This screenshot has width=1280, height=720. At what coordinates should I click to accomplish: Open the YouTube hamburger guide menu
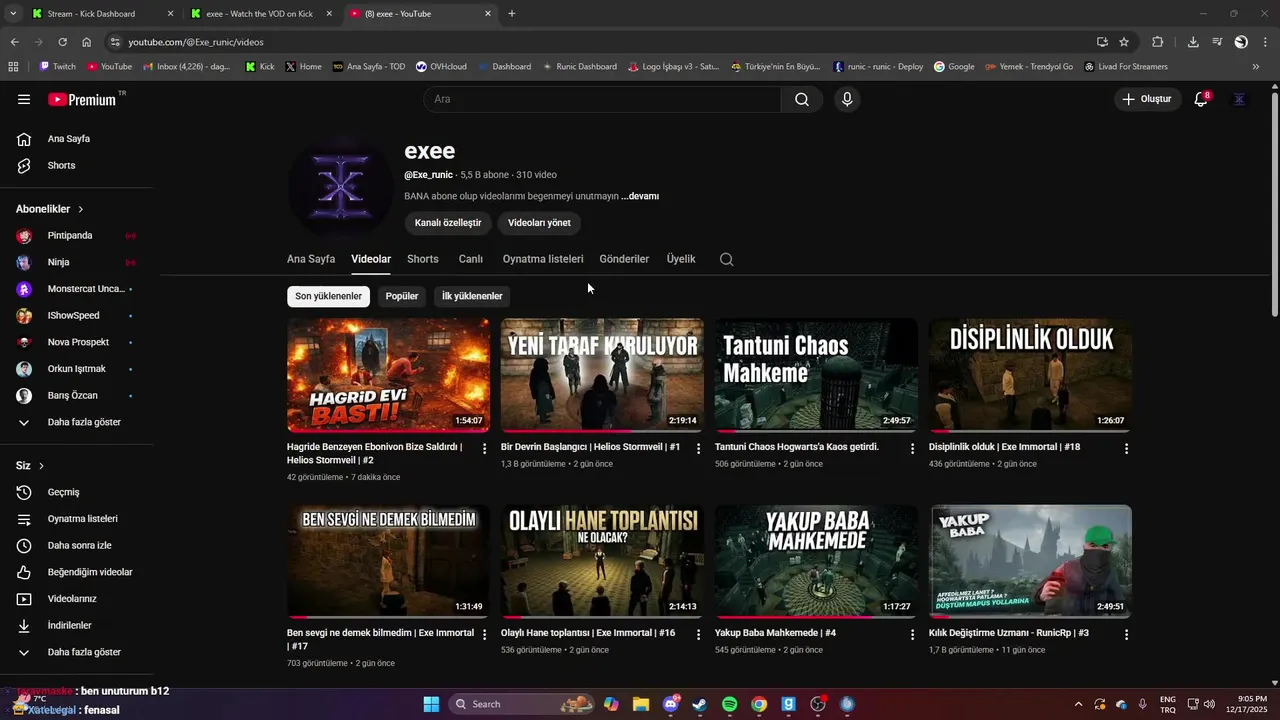(24, 99)
